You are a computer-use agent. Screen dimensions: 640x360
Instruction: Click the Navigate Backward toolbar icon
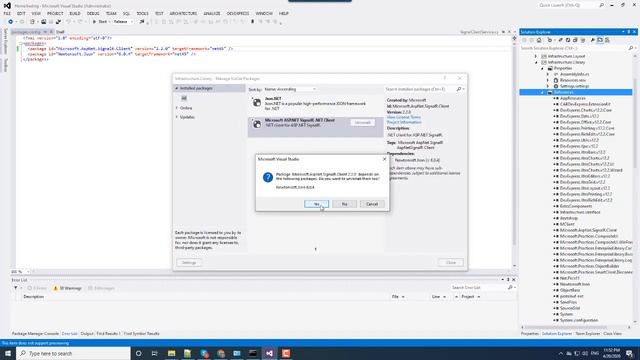pyautogui.click(x=11, y=22)
